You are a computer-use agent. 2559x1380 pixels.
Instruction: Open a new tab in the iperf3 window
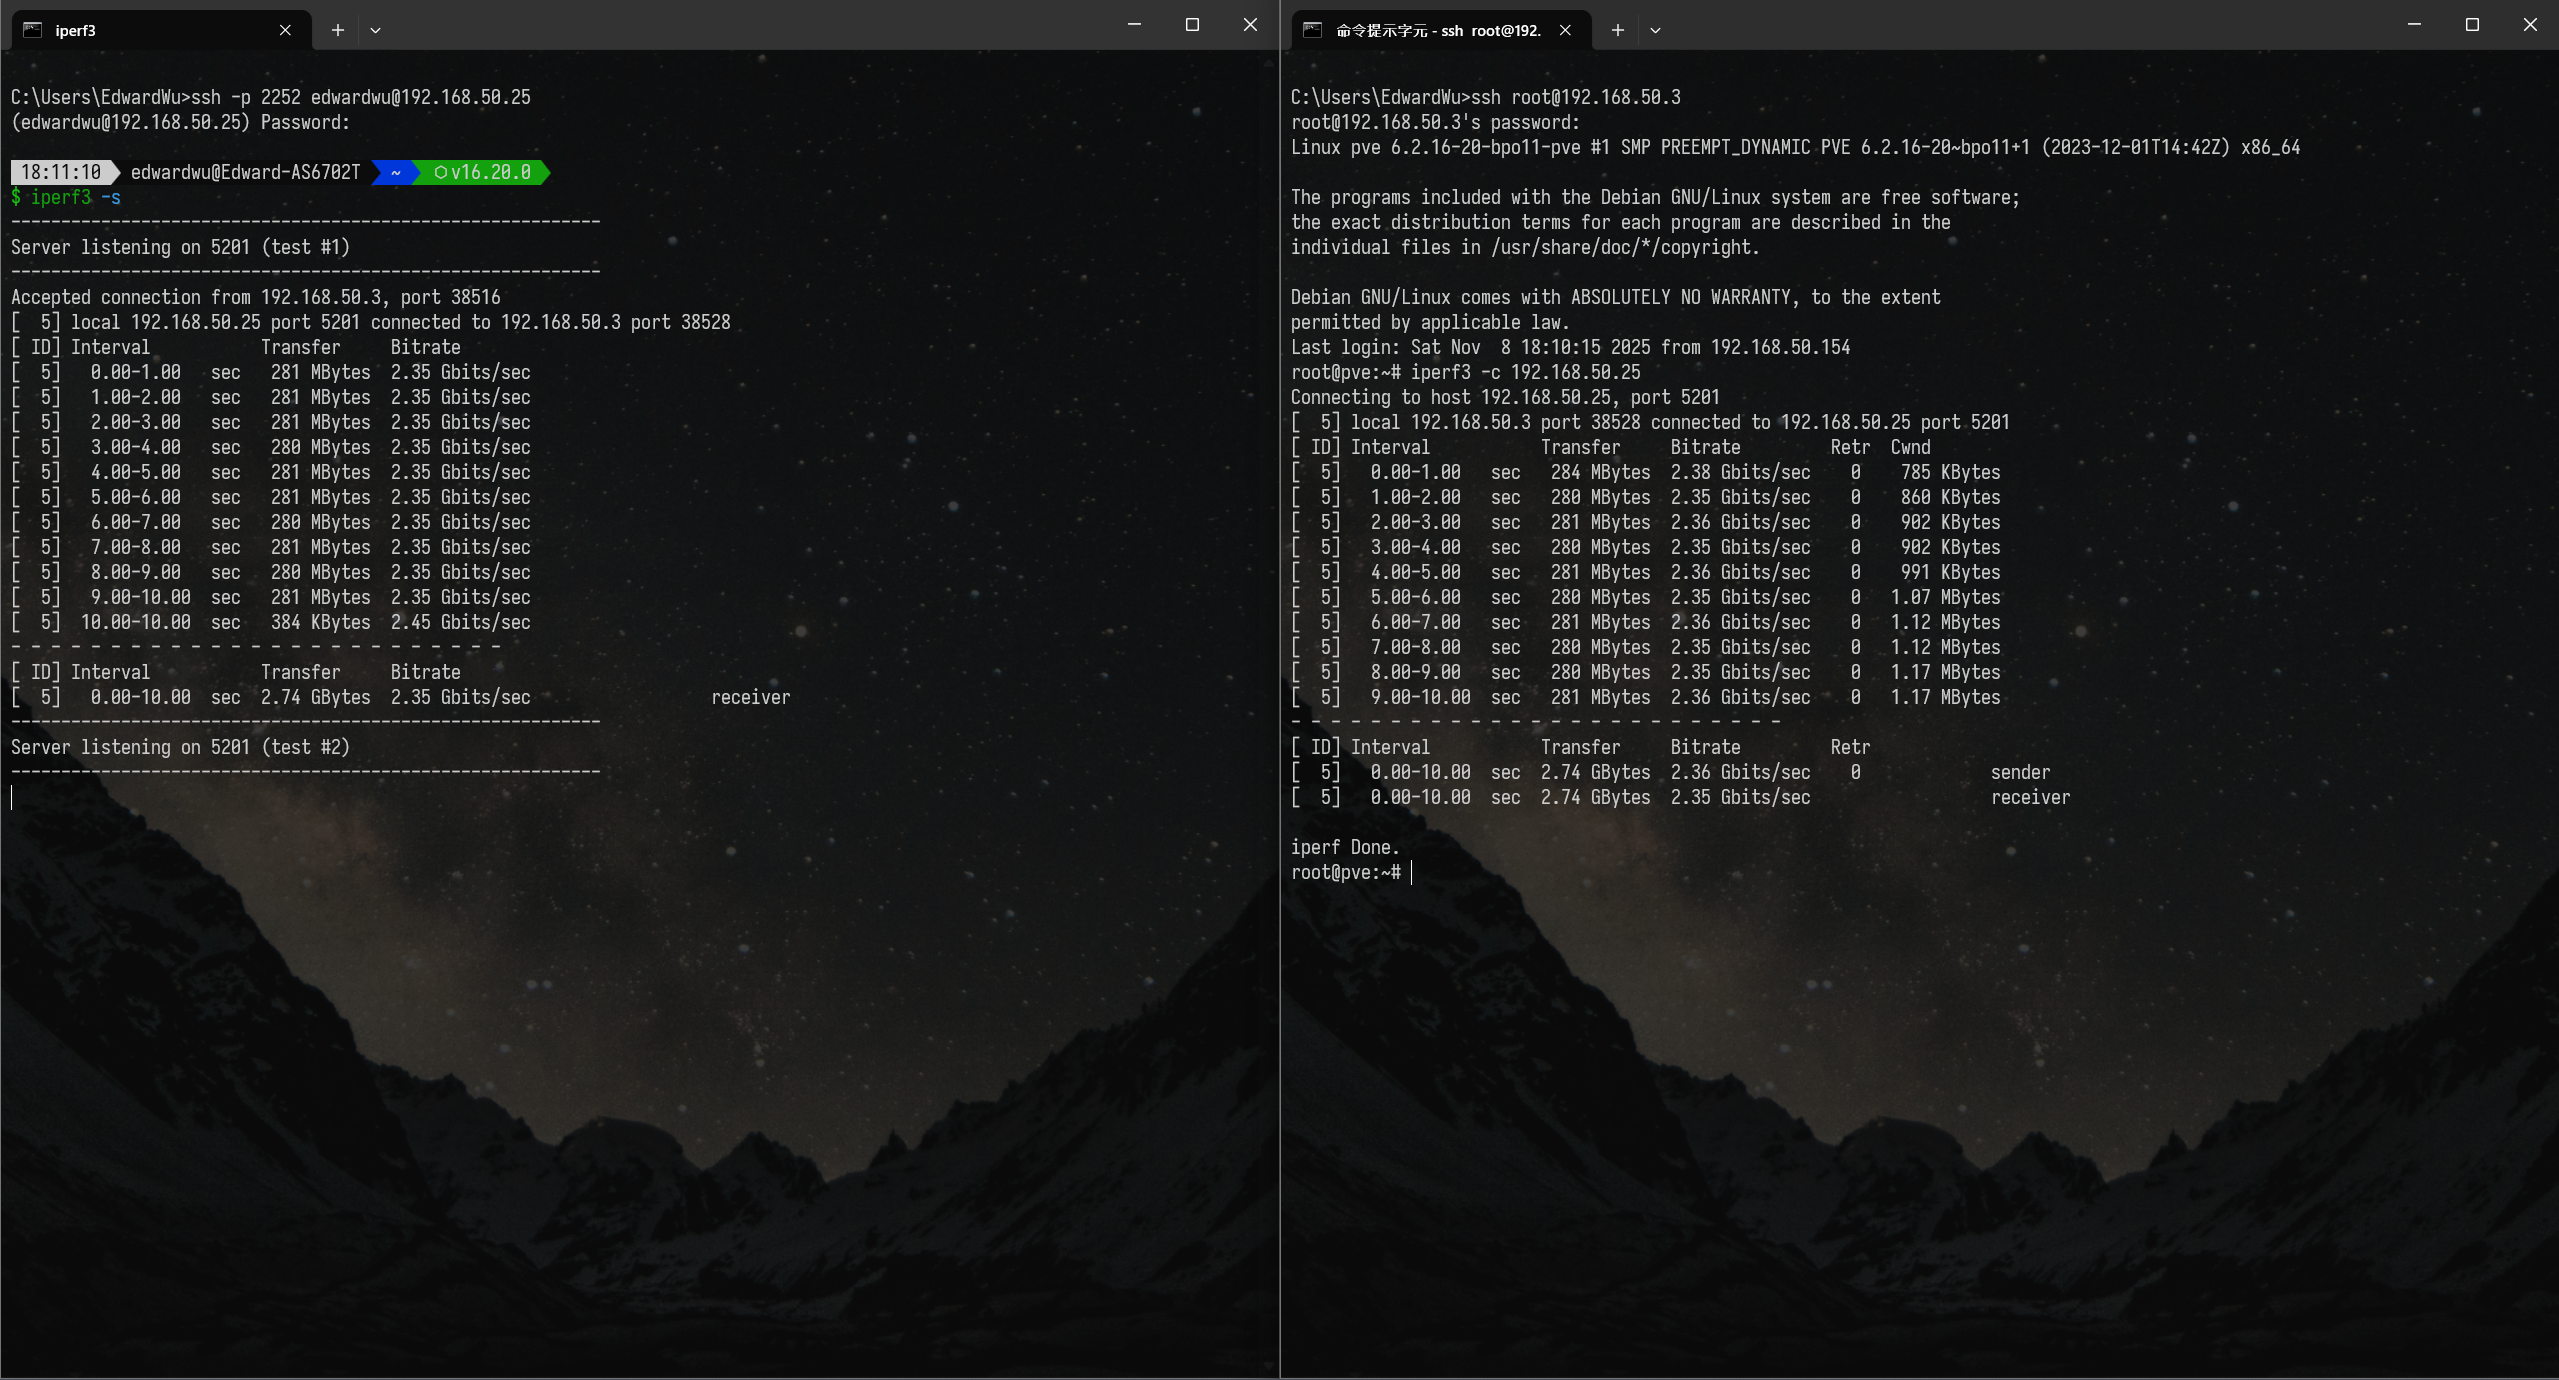point(338,30)
